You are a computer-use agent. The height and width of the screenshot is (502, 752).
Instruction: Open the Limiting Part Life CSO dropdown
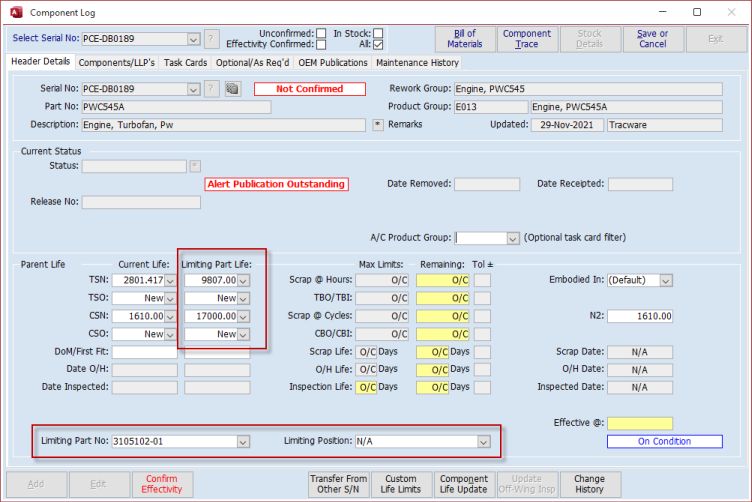coord(243,334)
